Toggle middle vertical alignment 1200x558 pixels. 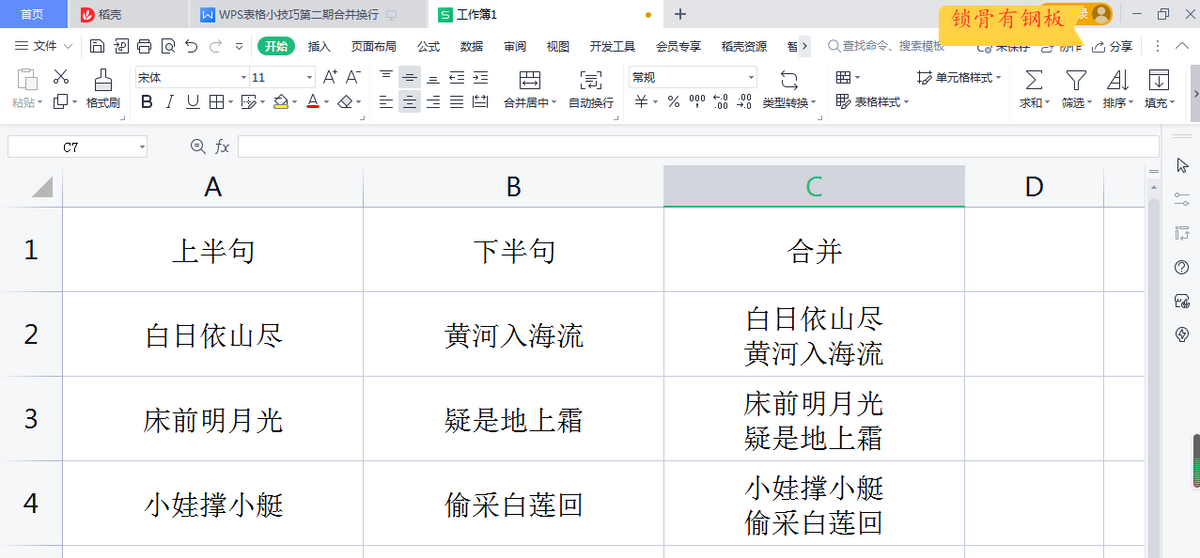410,77
